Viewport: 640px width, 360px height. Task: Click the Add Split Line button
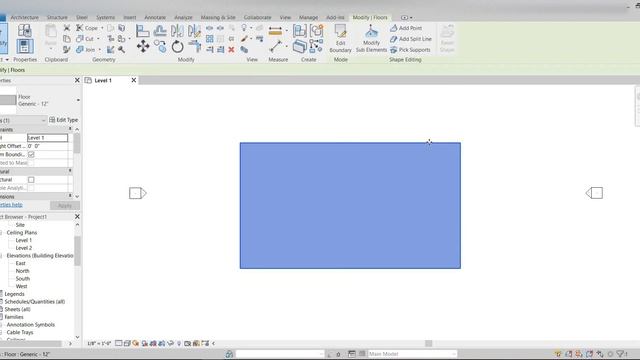tap(411, 39)
